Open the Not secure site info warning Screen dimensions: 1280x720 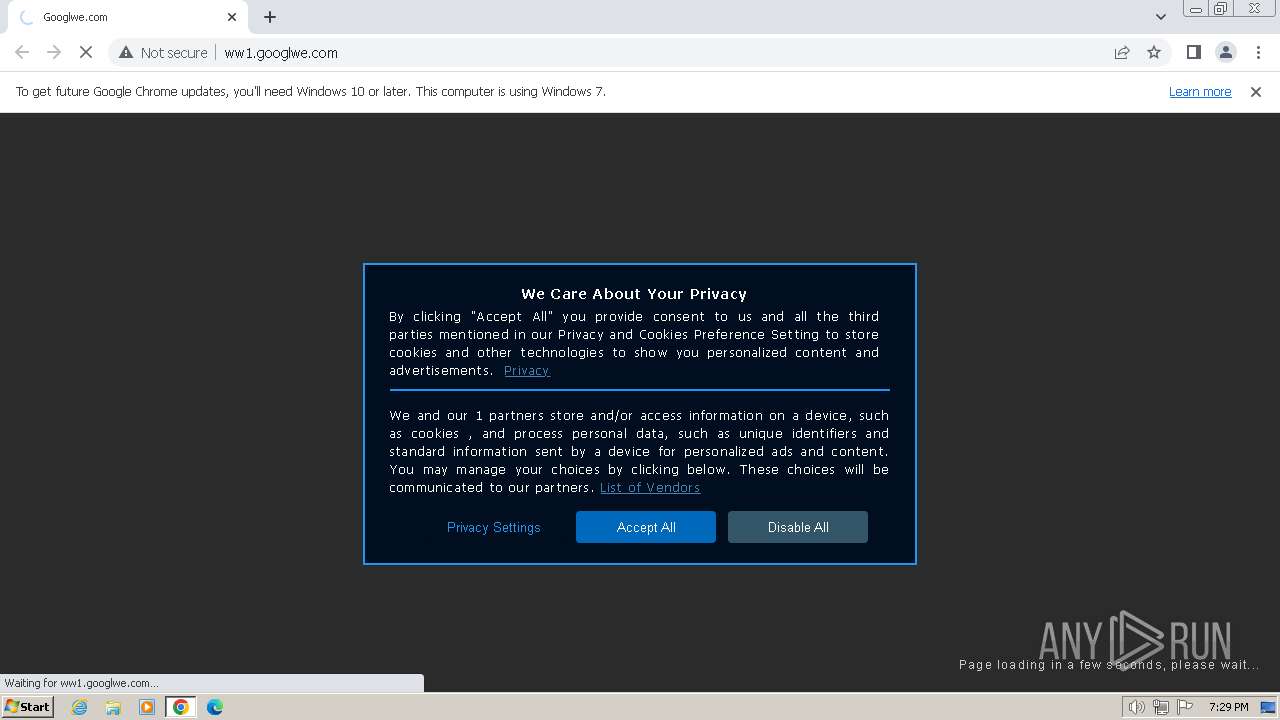coord(163,52)
